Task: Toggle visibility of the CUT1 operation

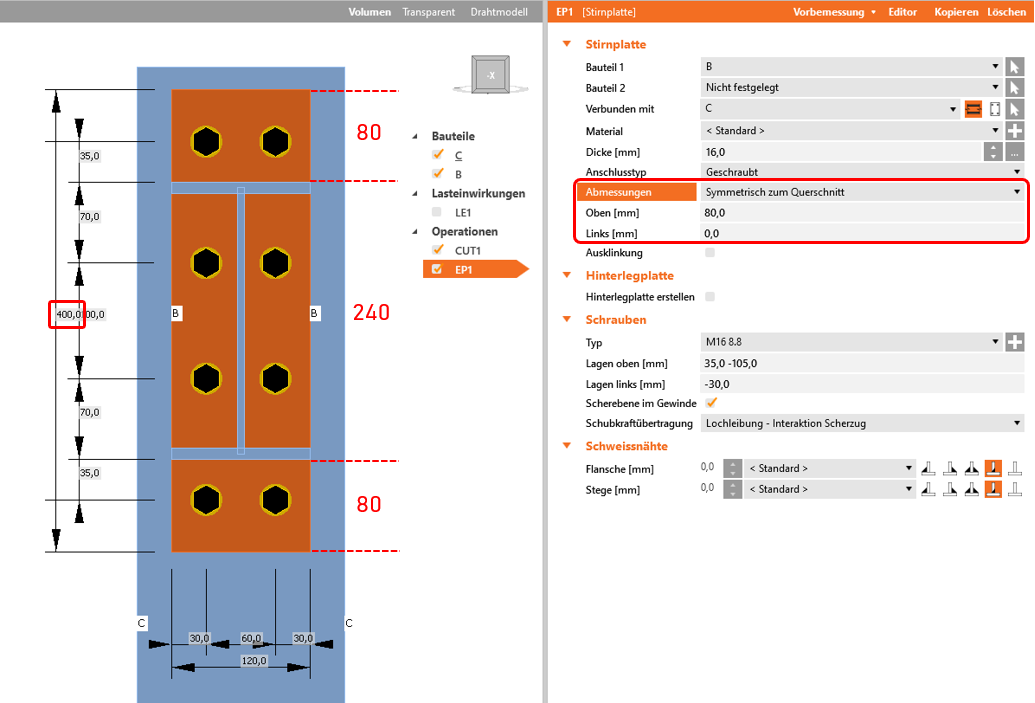Action: coord(437,250)
